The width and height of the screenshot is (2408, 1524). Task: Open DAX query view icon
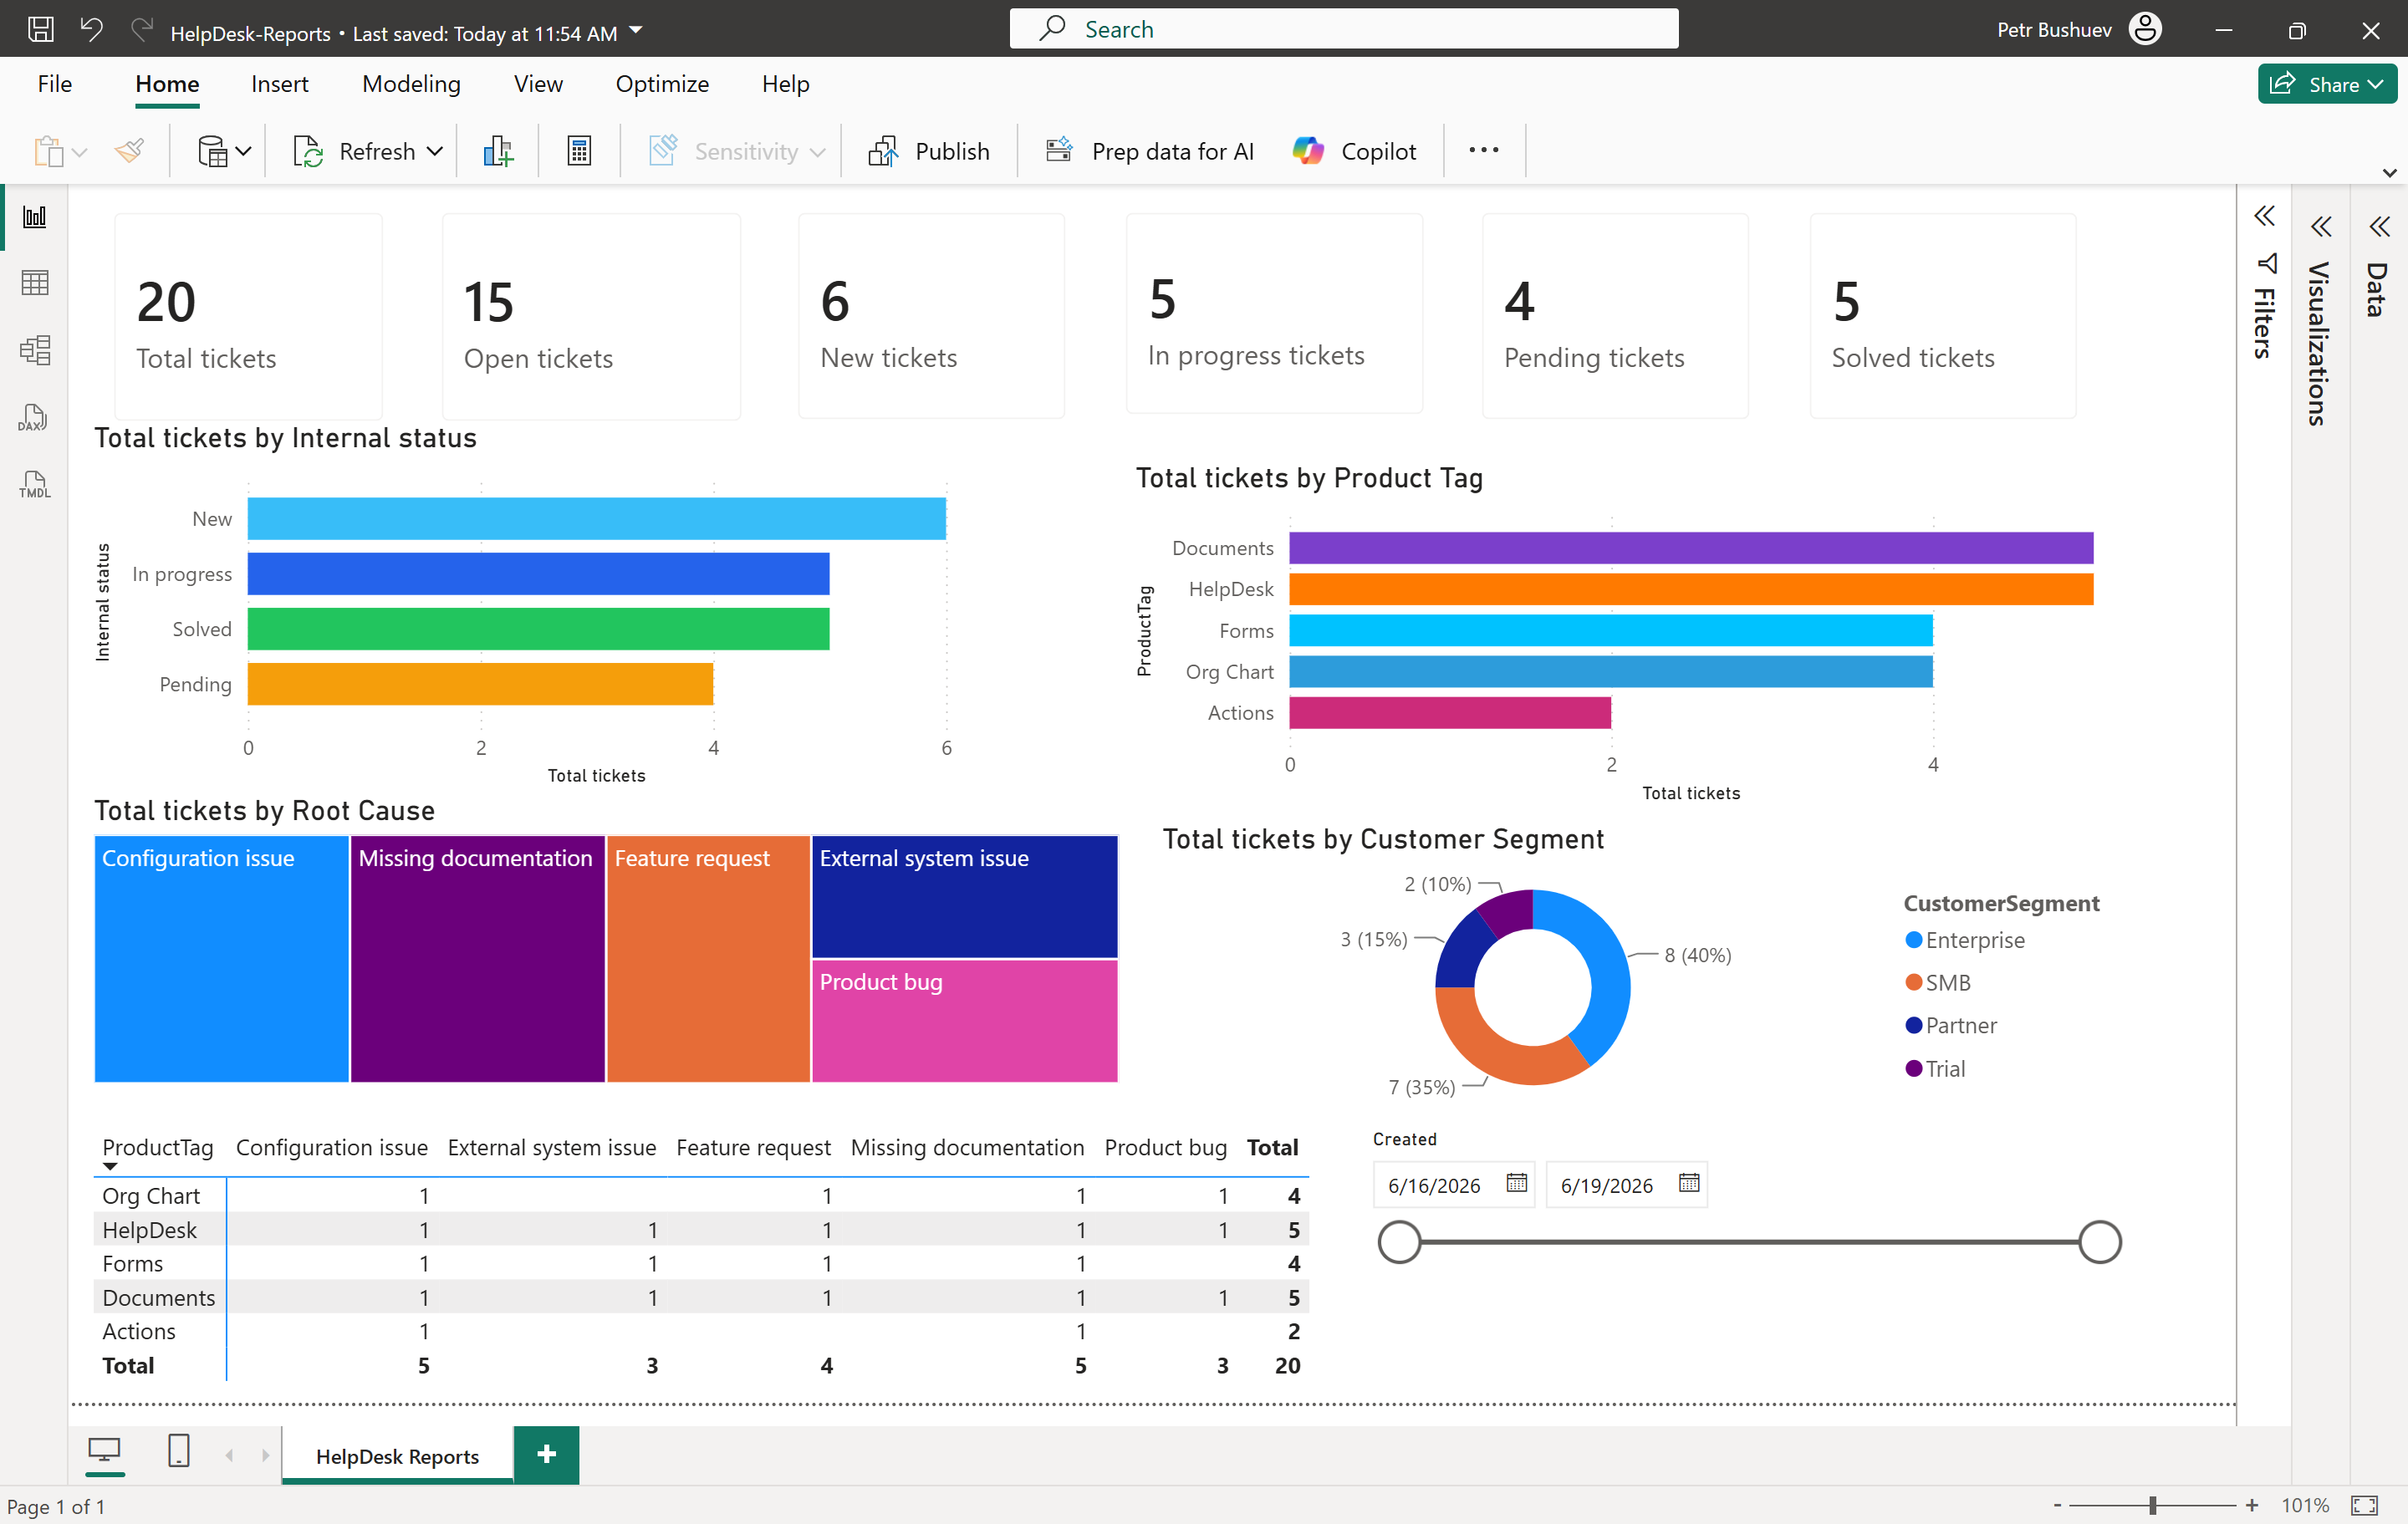[33, 418]
